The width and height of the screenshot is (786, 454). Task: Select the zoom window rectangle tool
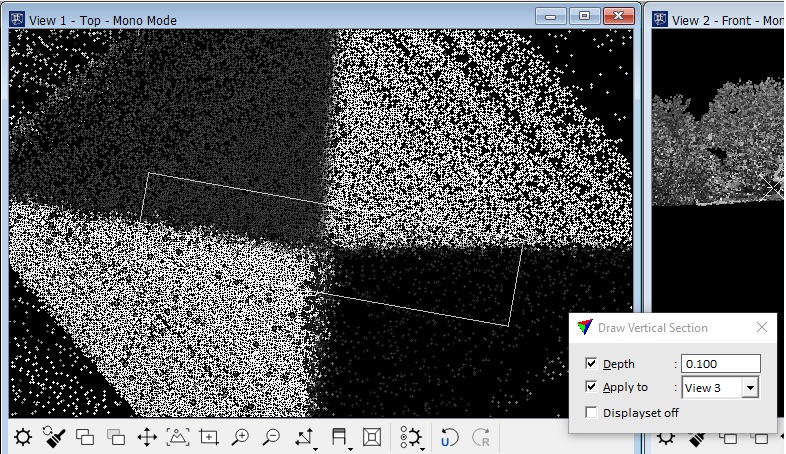coord(209,437)
